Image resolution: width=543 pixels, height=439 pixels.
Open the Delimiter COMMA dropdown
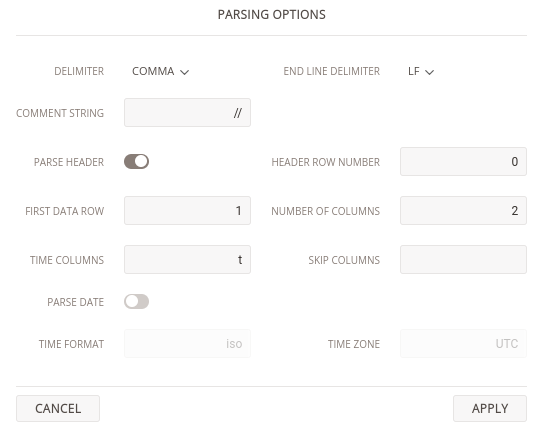[160, 71]
